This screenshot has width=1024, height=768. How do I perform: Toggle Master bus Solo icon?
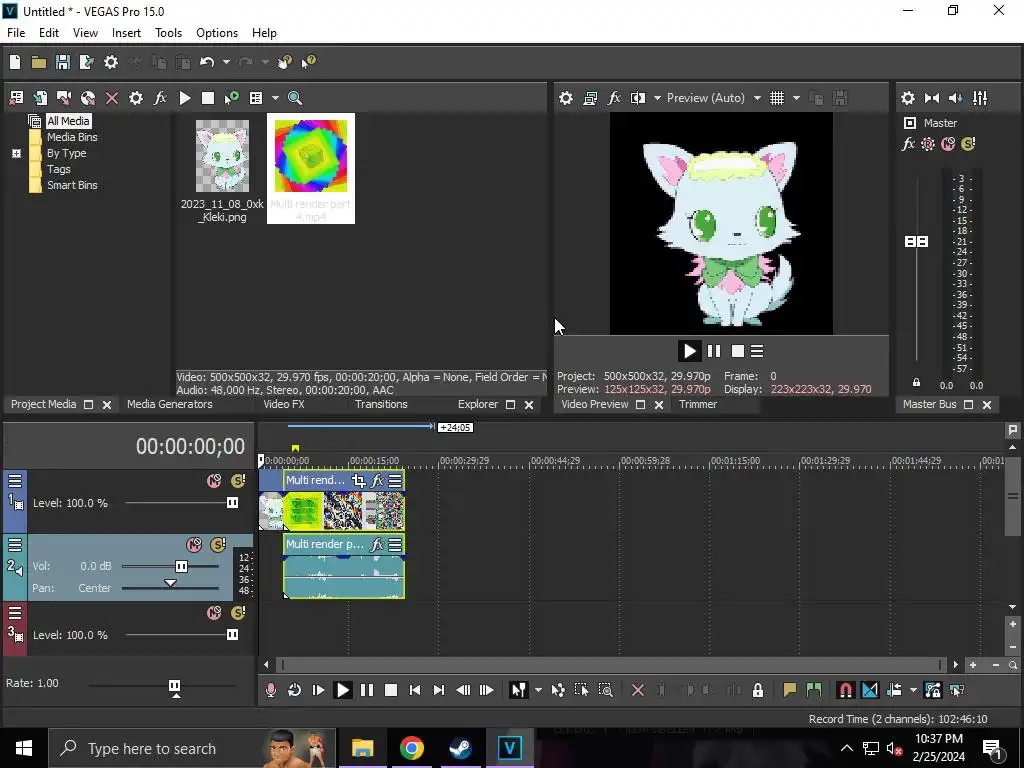[x=968, y=144]
